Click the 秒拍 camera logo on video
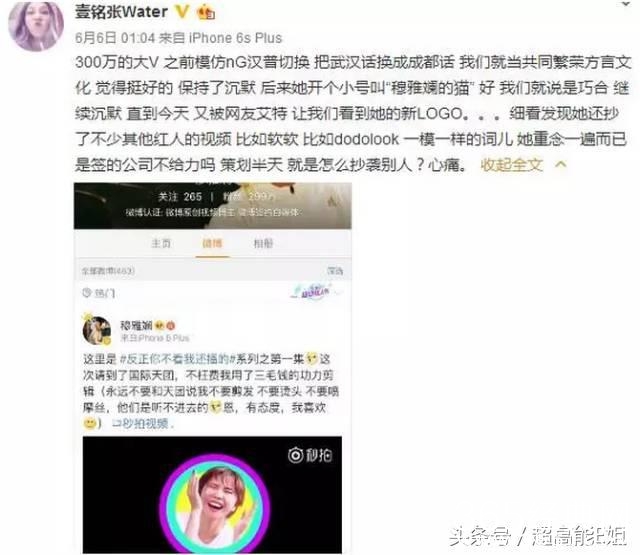This screenshot has height=555, width=640. click(x=310, y=455)
